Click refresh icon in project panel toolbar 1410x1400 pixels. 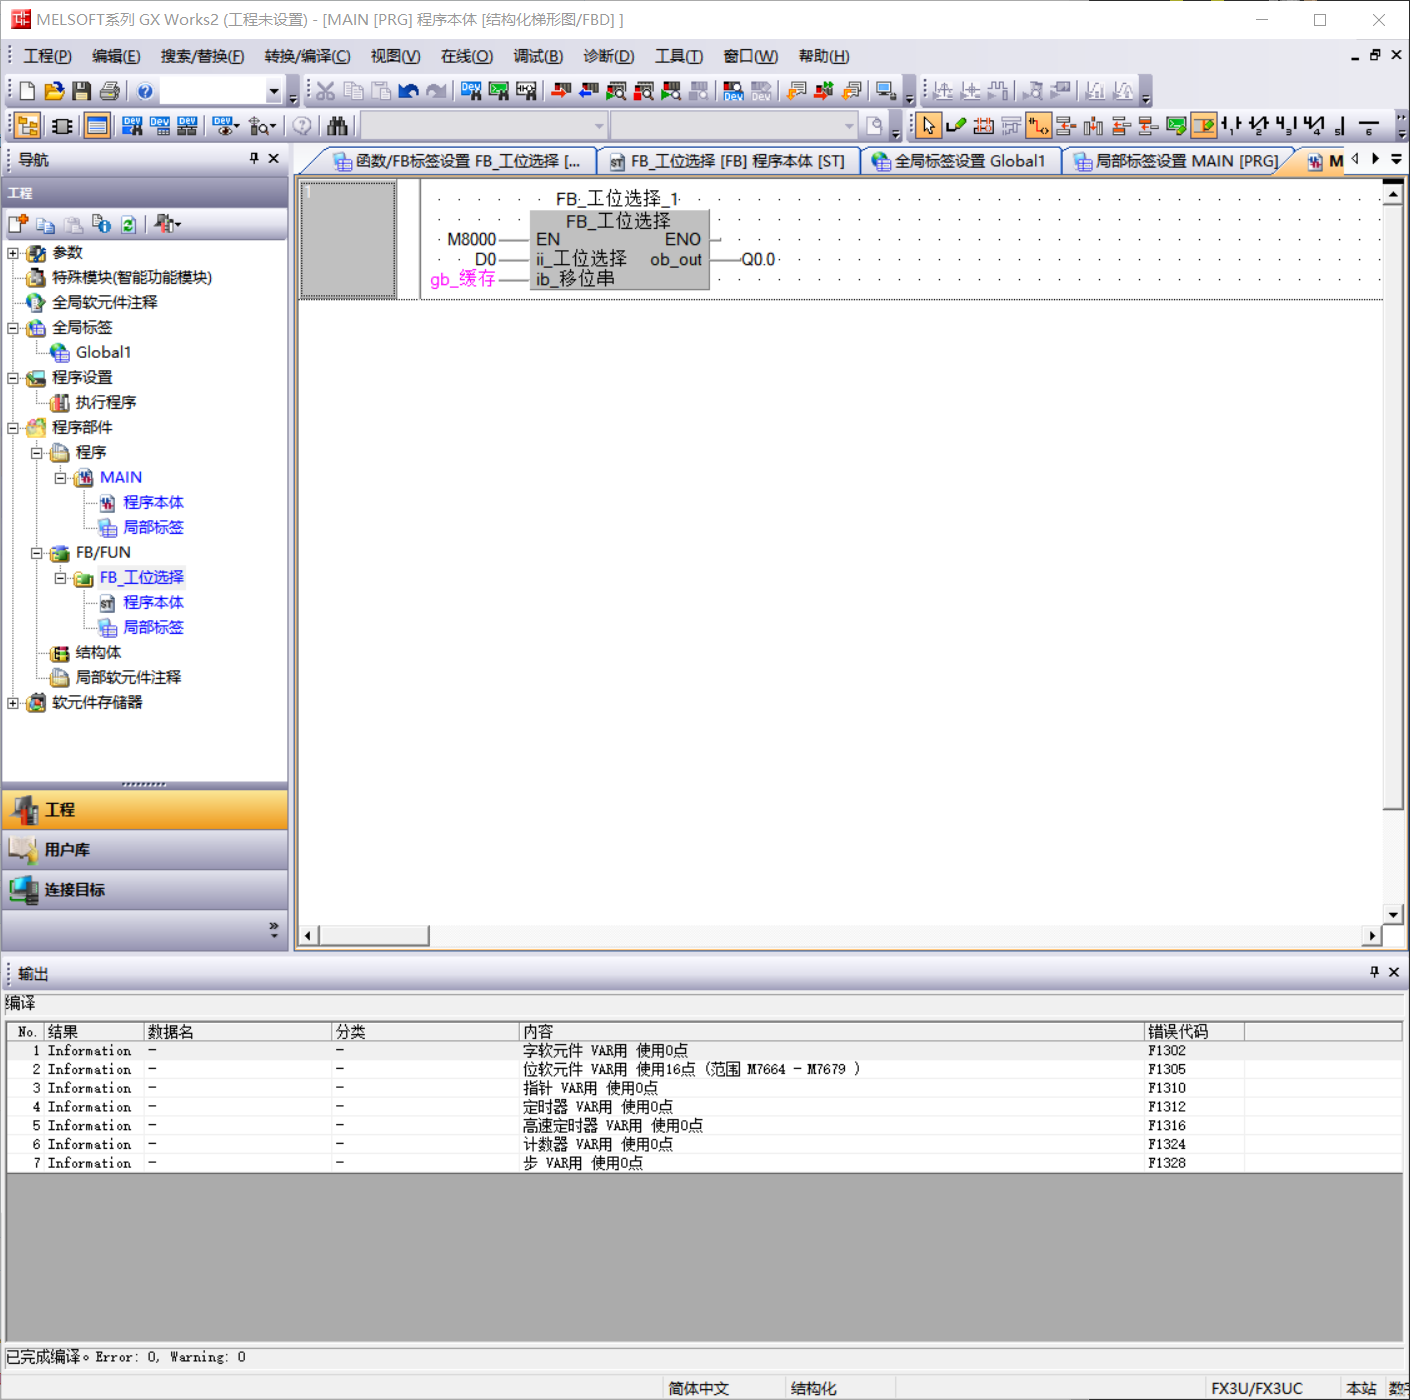128,224
